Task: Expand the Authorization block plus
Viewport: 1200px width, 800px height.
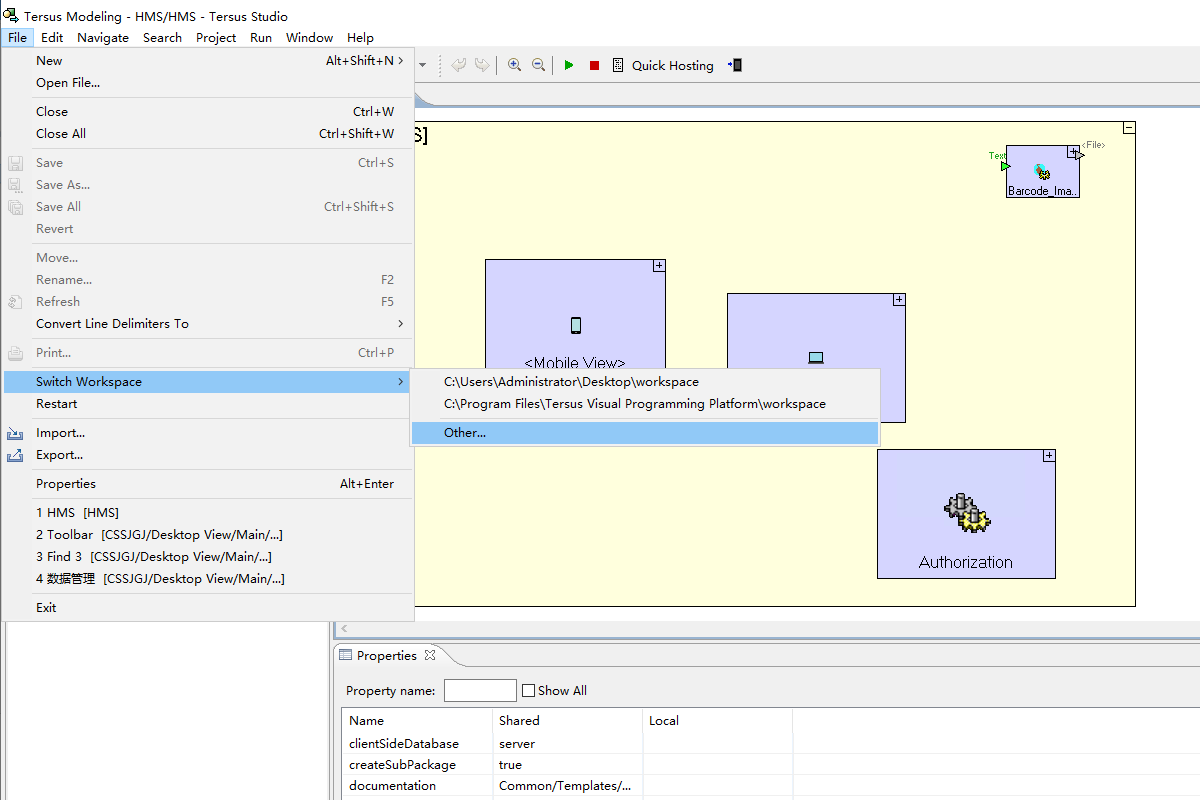Action: click(1049, 456)
